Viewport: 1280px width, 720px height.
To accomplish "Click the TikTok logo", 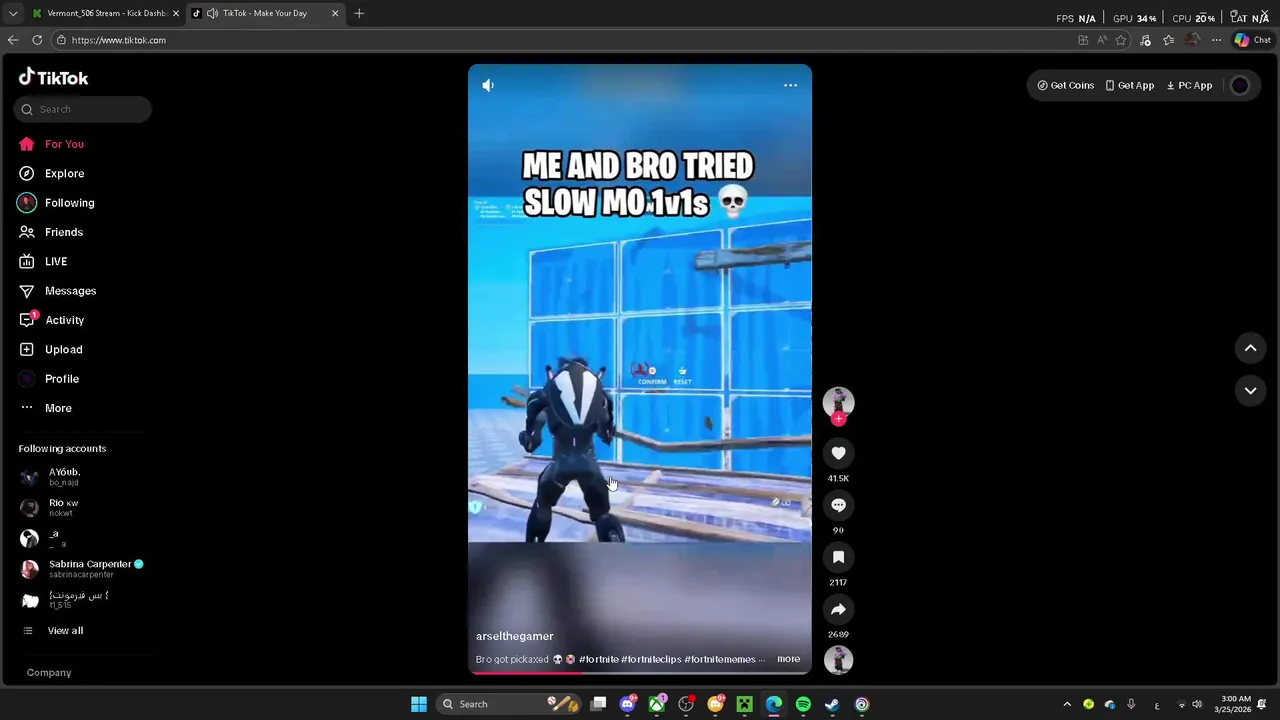I will tap(53, 78).
